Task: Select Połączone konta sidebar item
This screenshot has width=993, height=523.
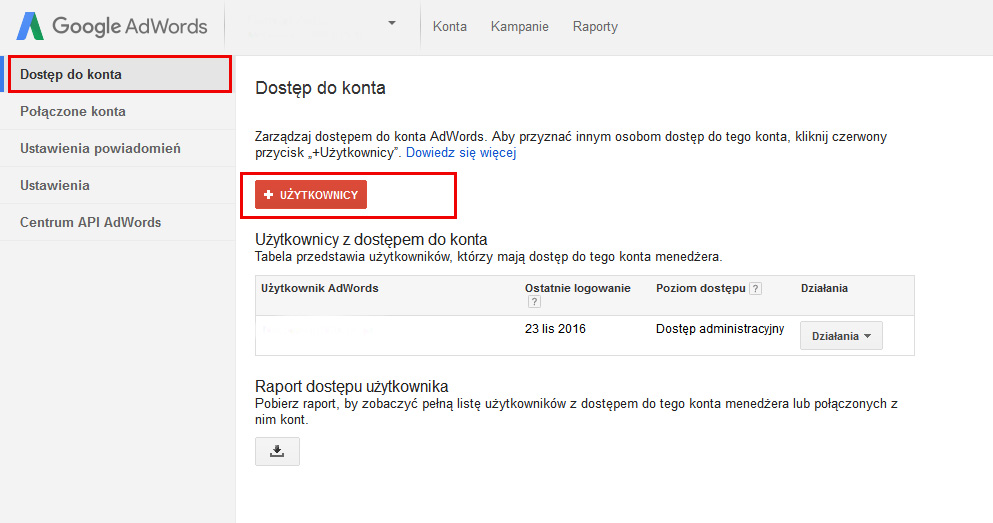Action: [118, 111]
